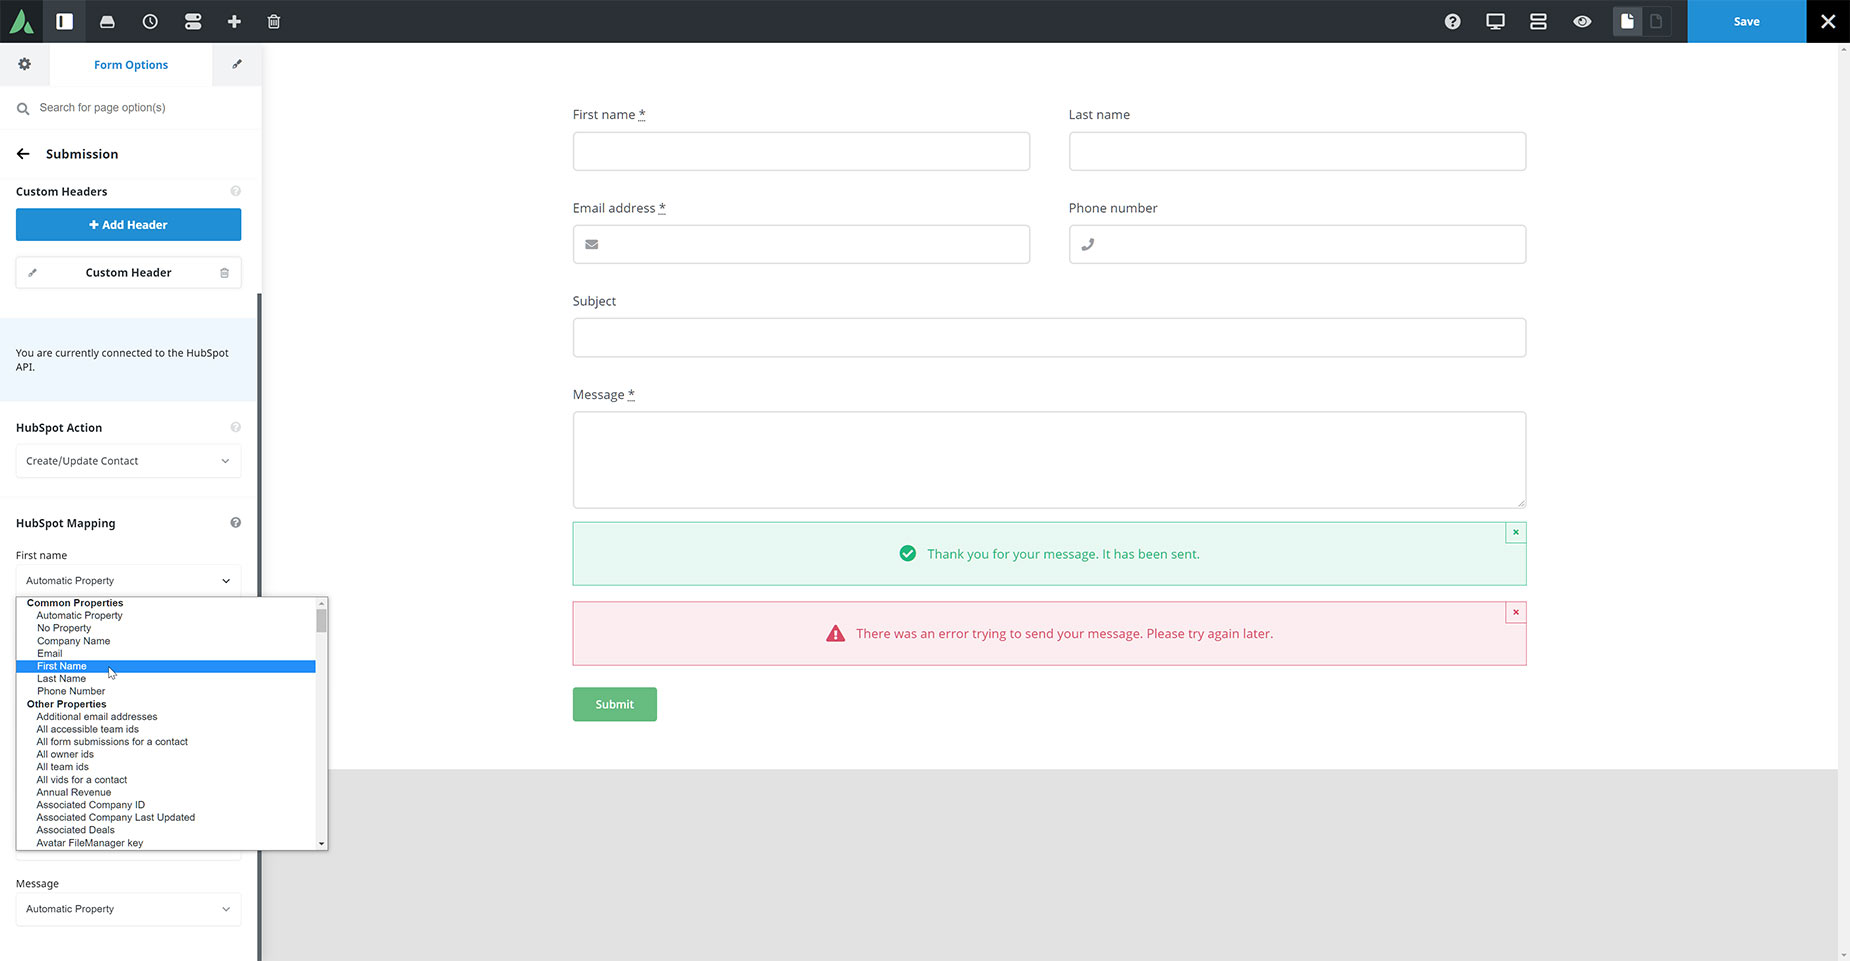Click the Subject input field

pyautogui.click(x=1049, y=338)
